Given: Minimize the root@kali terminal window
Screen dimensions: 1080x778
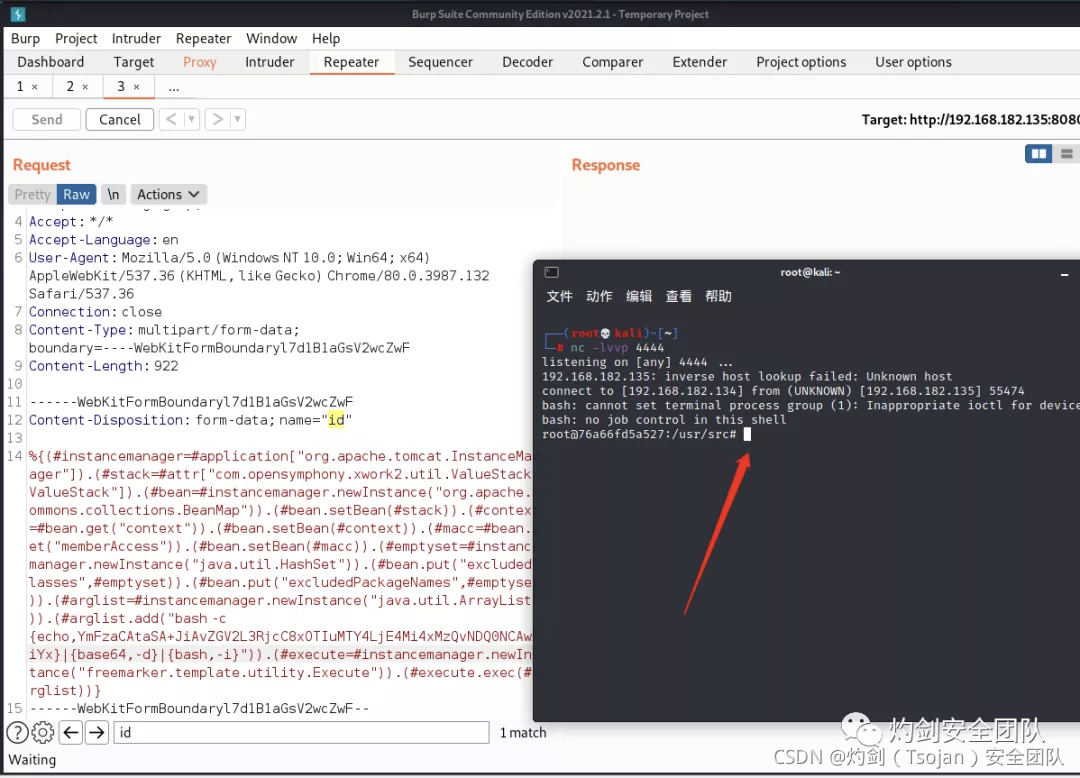Looking at the screenshot, I should 1064,274.
